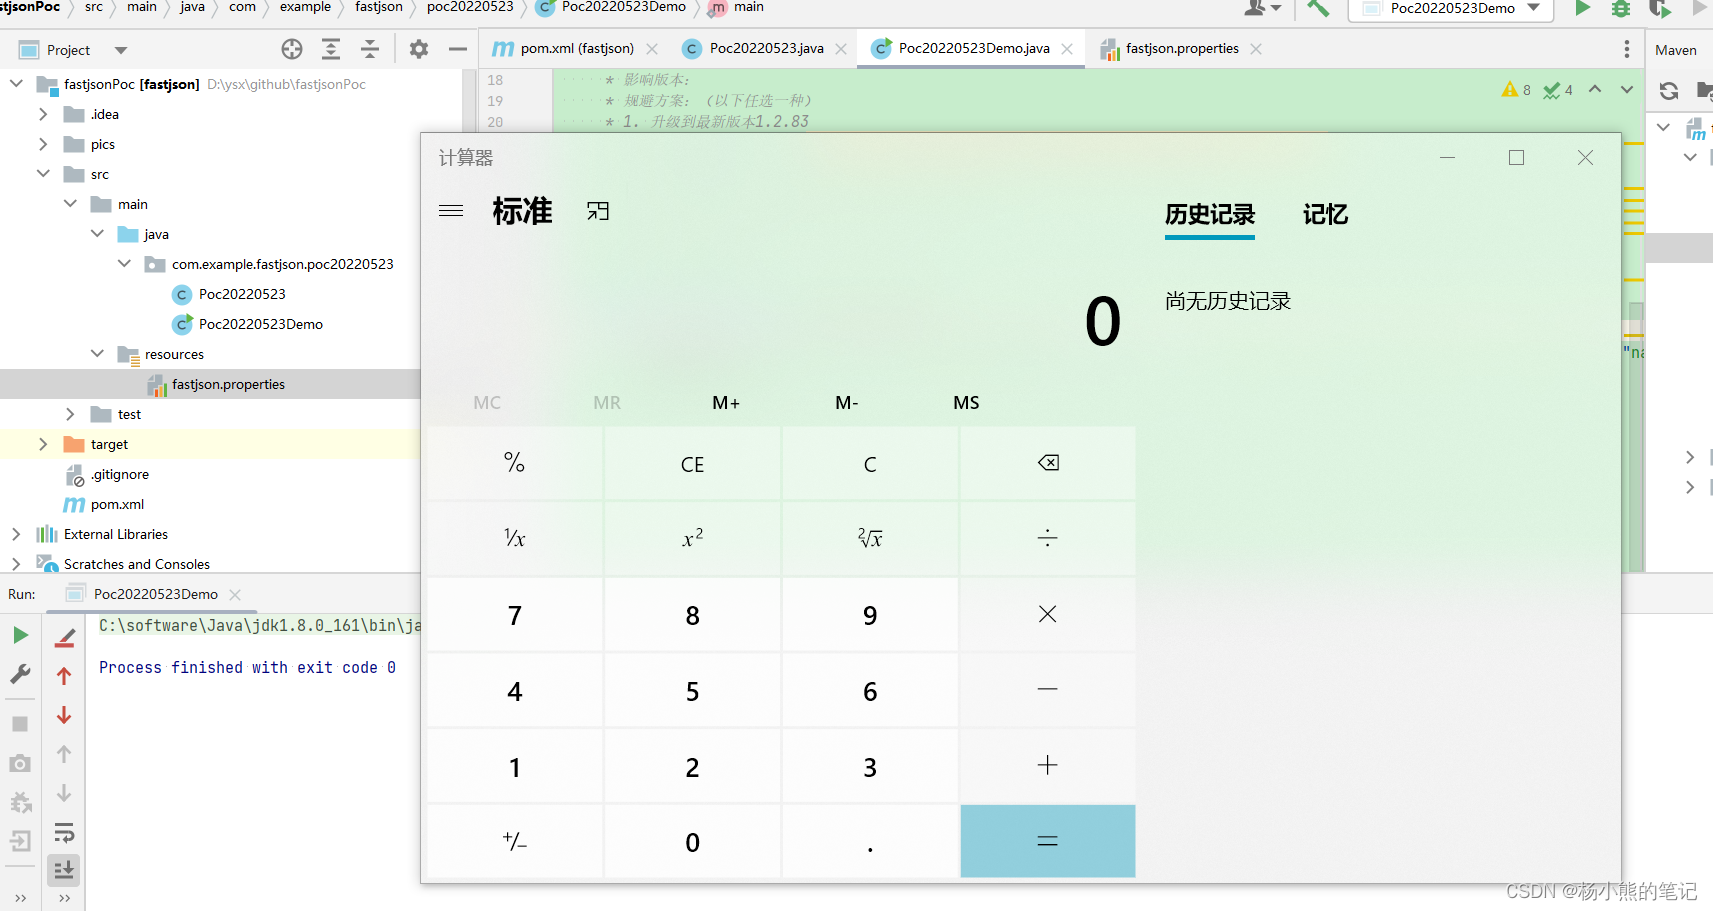The width and height of the screenshot is (1713, 911).
Task: Open the 记忆 tab in the Calculator
Action: 1325,215
